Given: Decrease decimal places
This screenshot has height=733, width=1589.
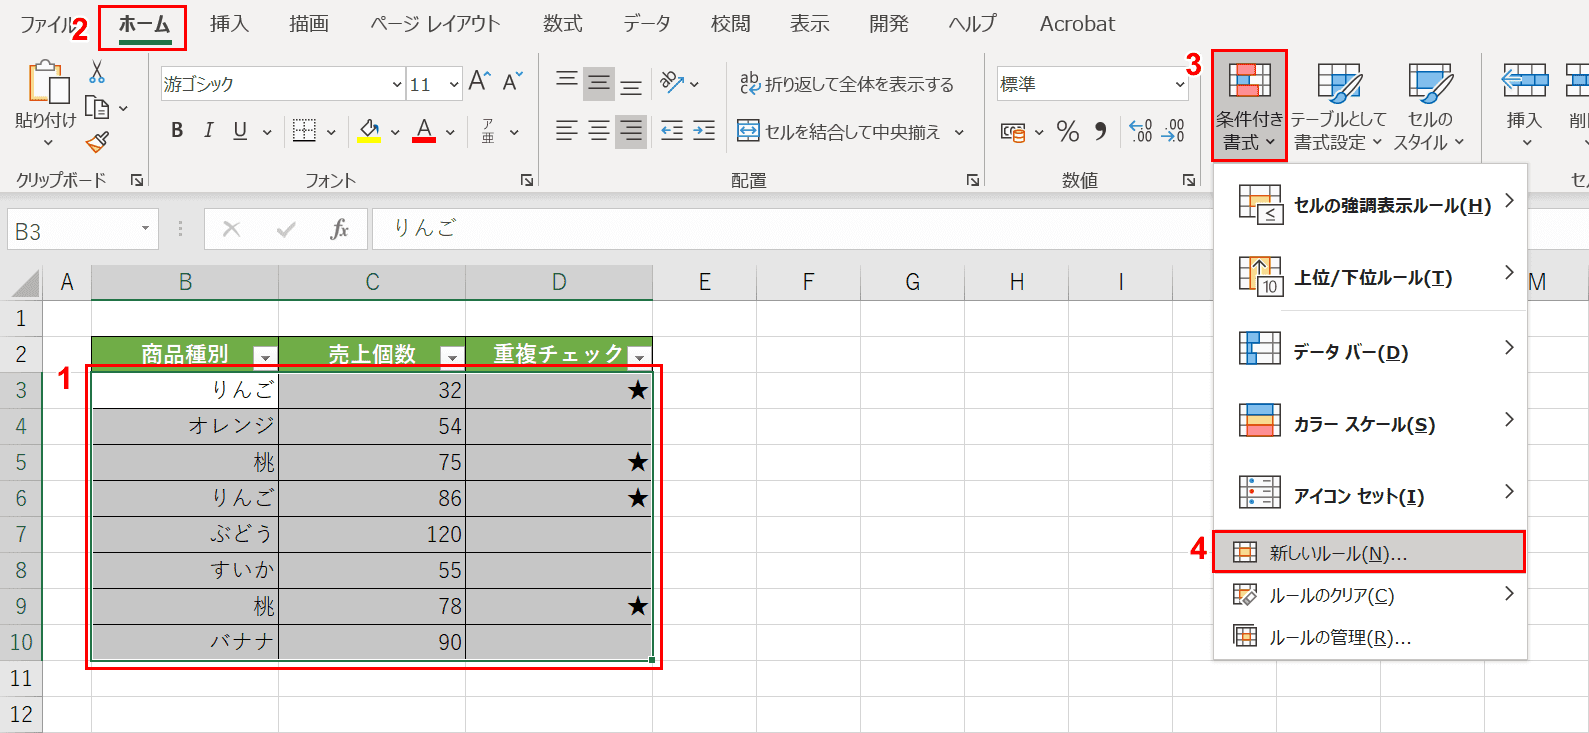Looking at the screenshot, I should pos(1173,131).
